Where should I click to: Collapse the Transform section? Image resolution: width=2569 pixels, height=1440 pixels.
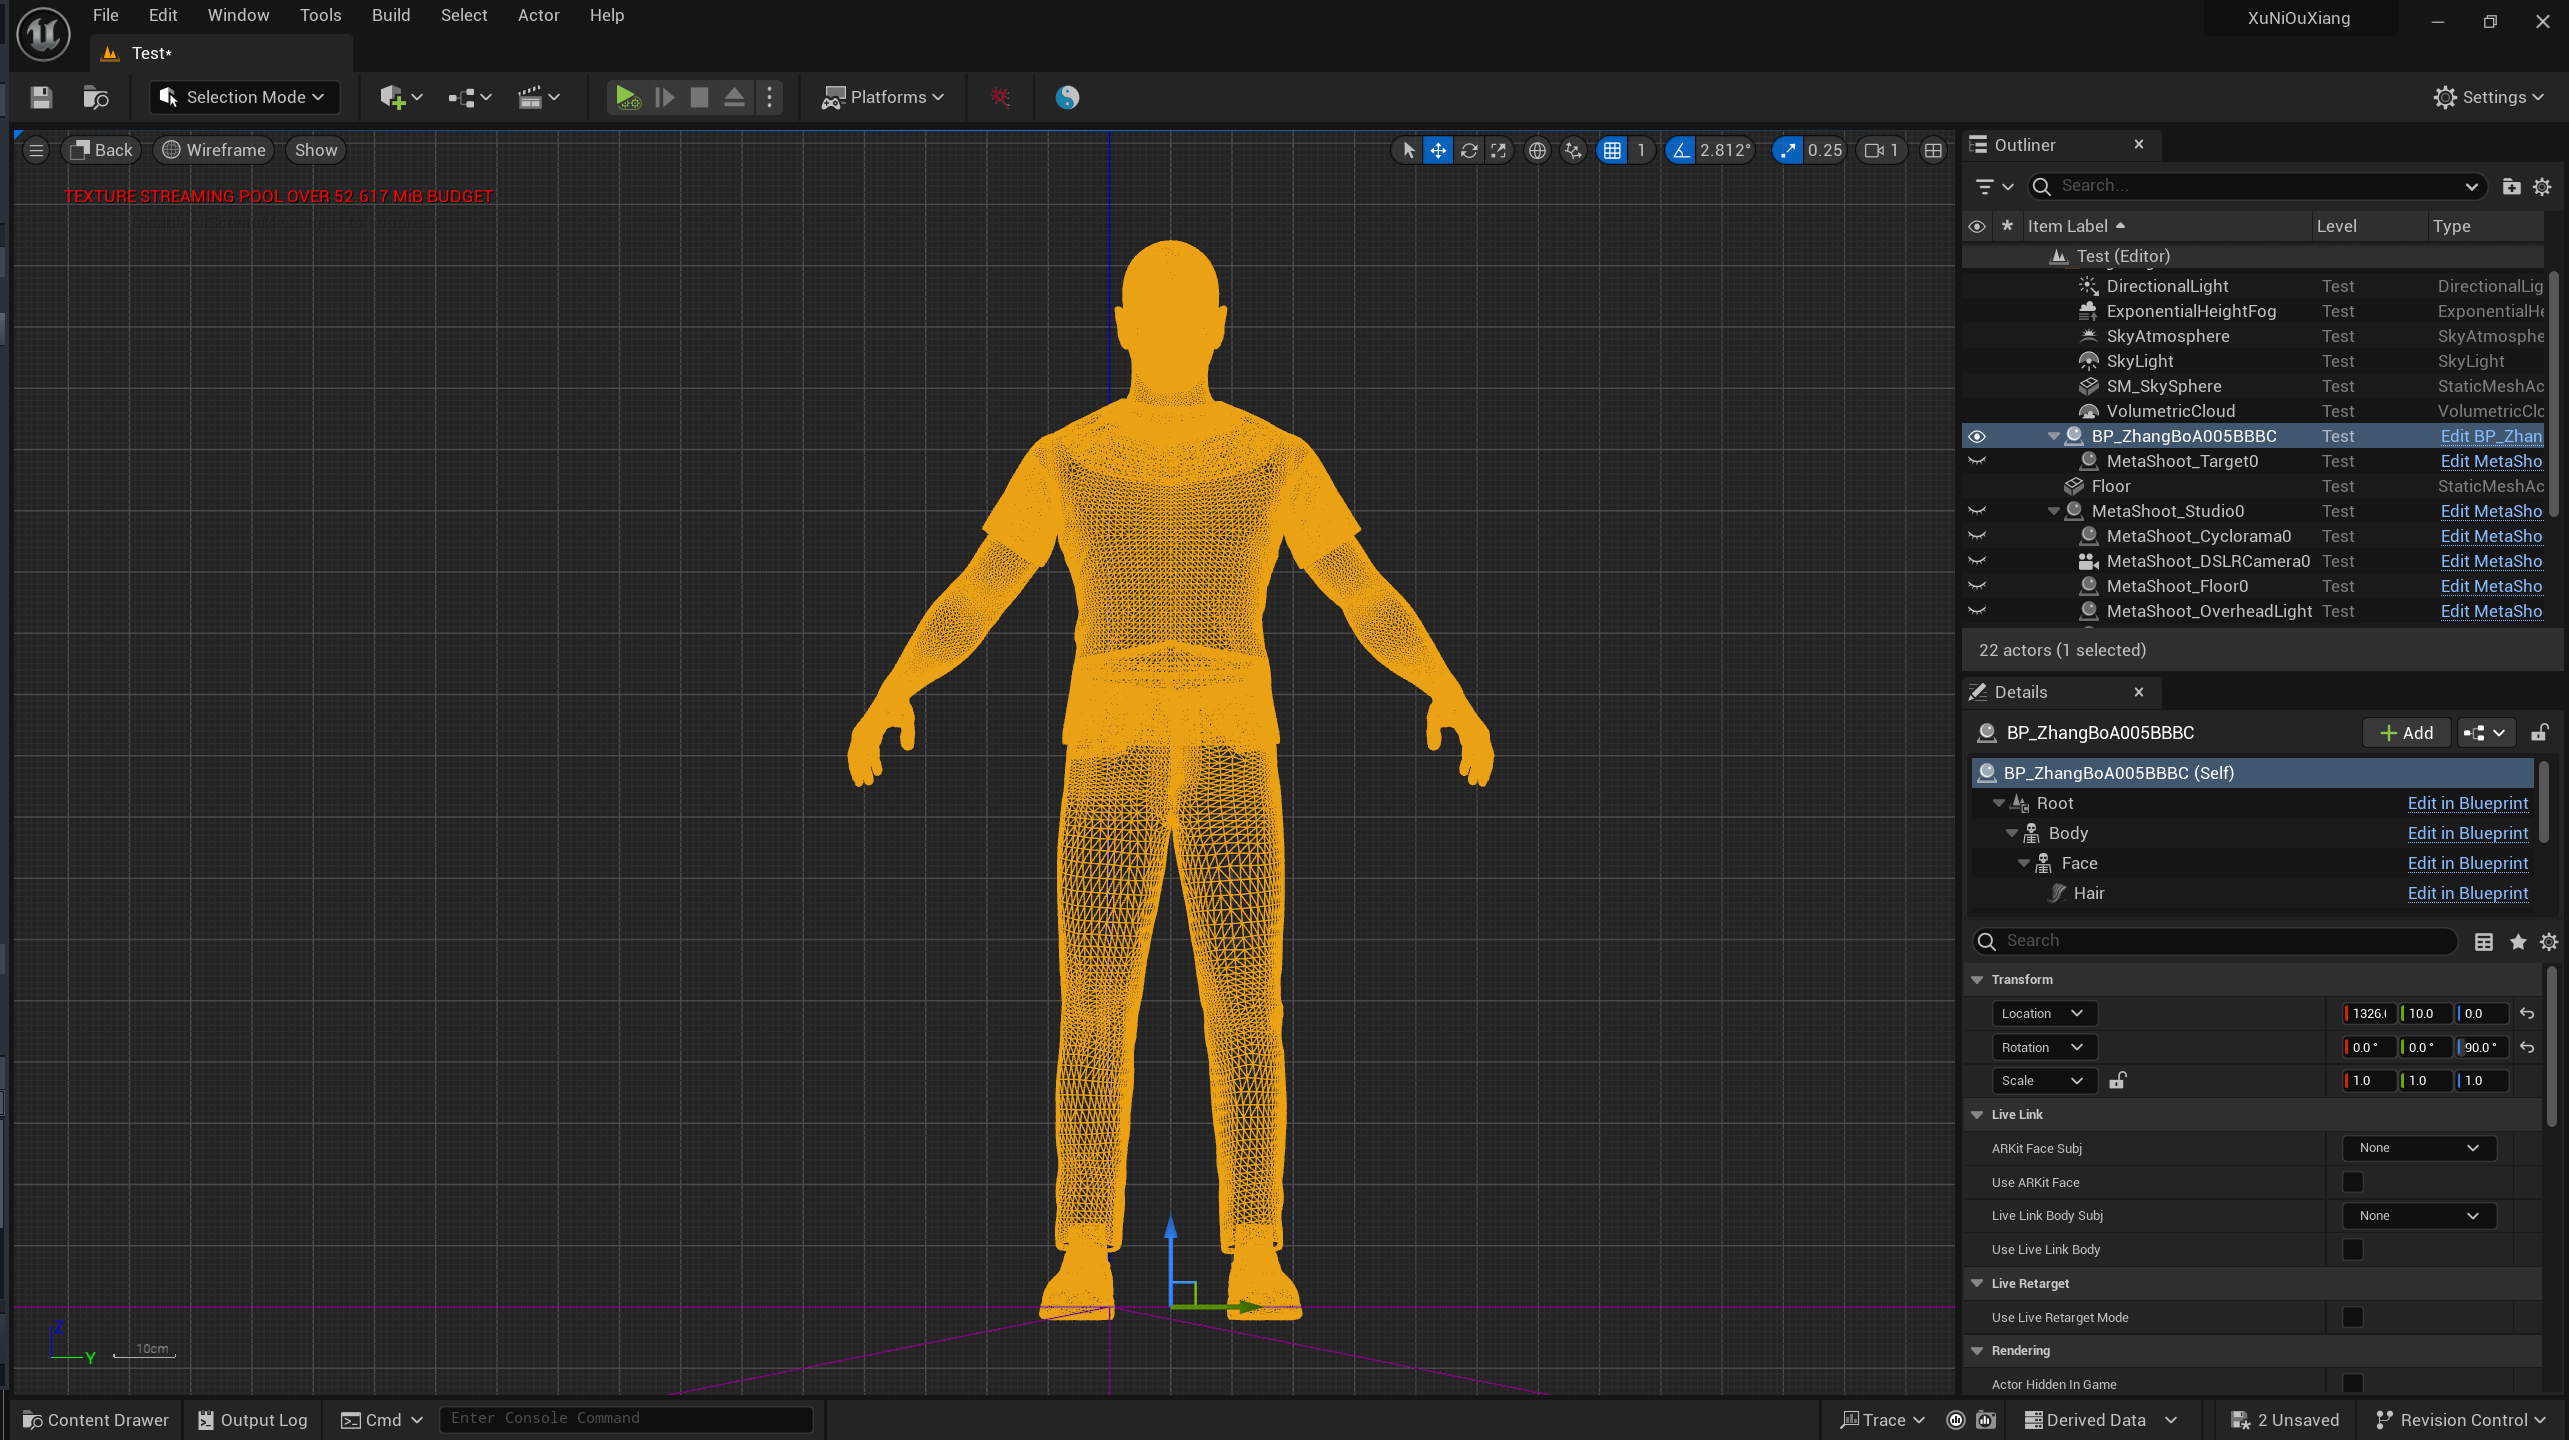pos(1977,979)
